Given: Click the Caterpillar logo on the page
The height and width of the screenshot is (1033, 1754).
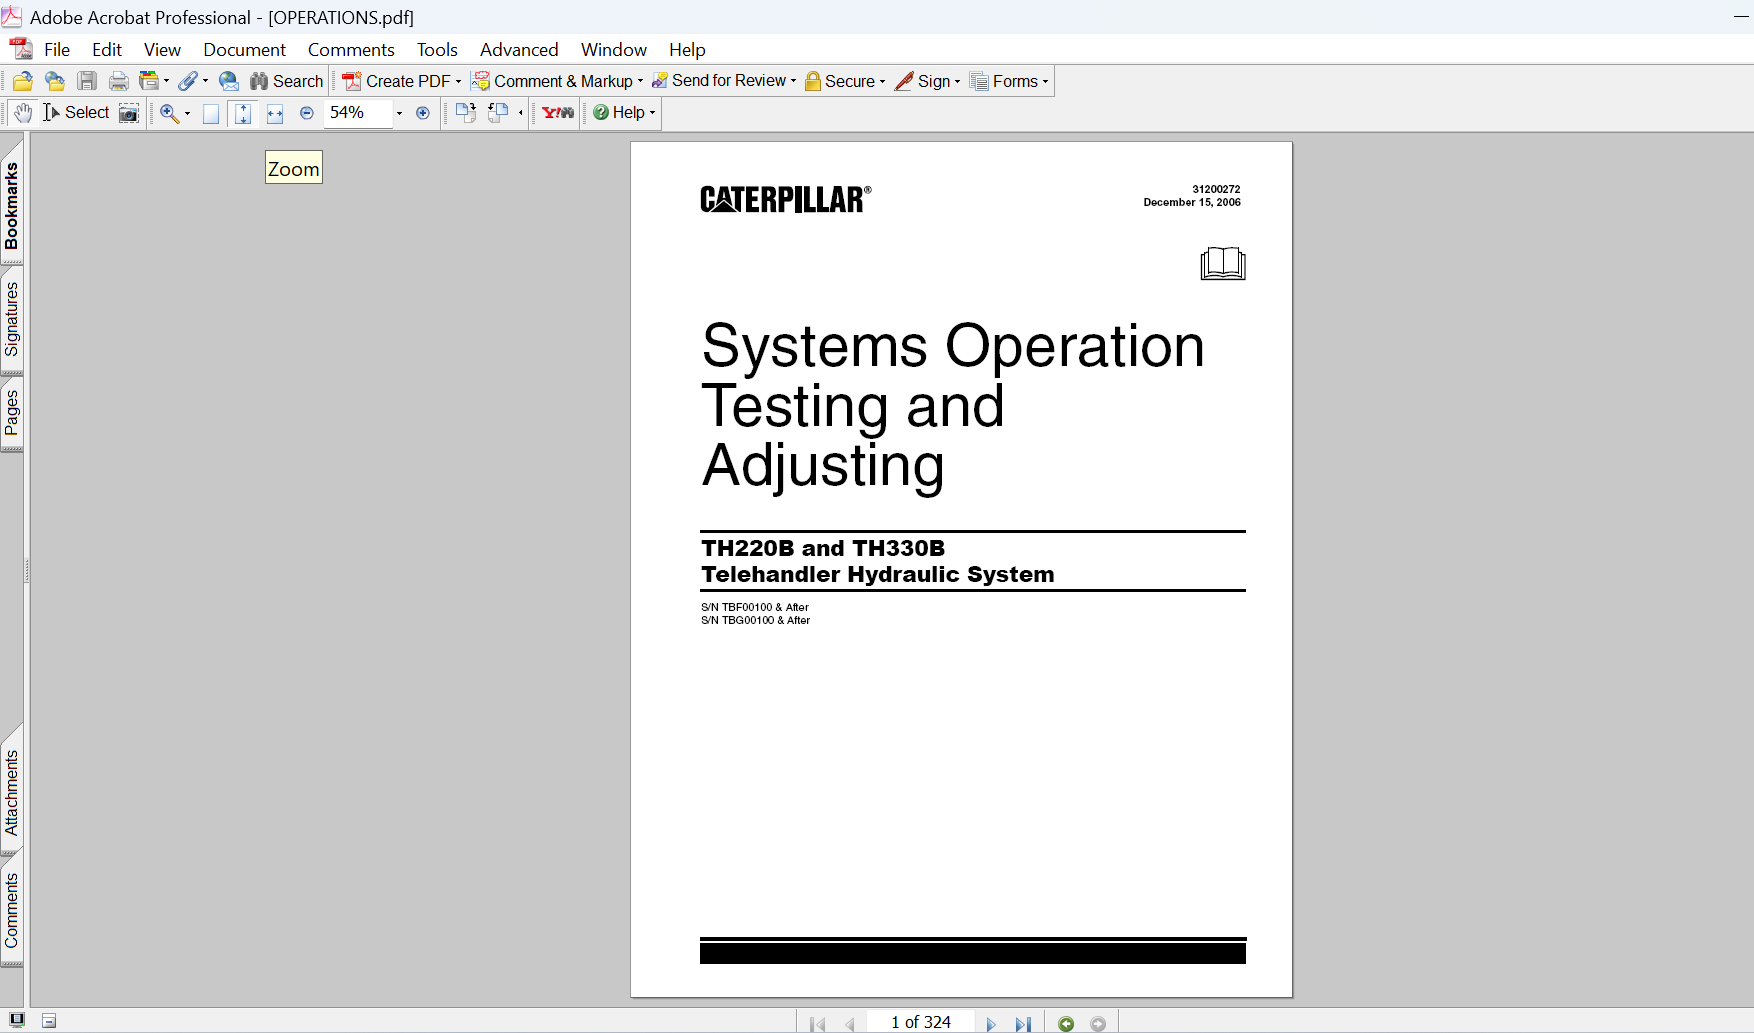Looking at the screenshot, I should 786,199.
